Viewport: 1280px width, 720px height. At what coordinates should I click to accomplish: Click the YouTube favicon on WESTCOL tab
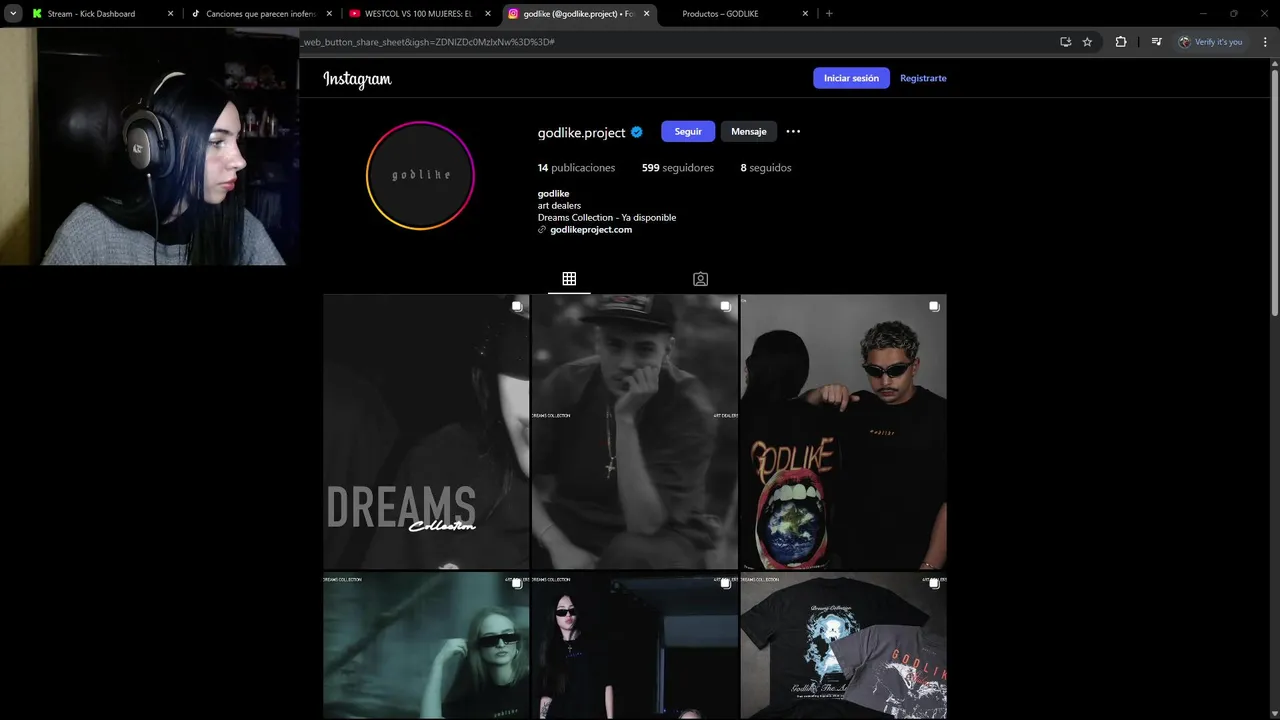tap(355, 14)
